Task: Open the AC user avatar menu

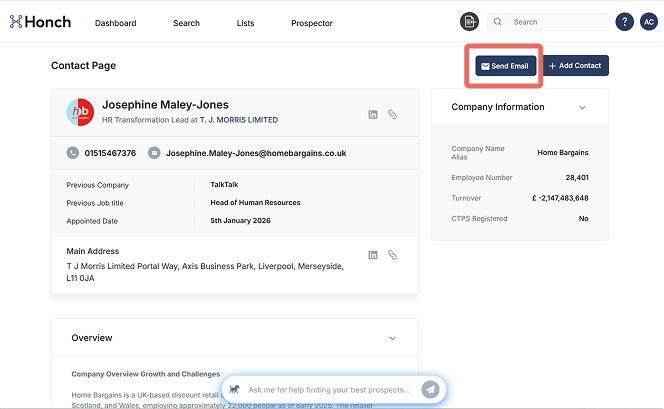Action: tap(648, 22)
